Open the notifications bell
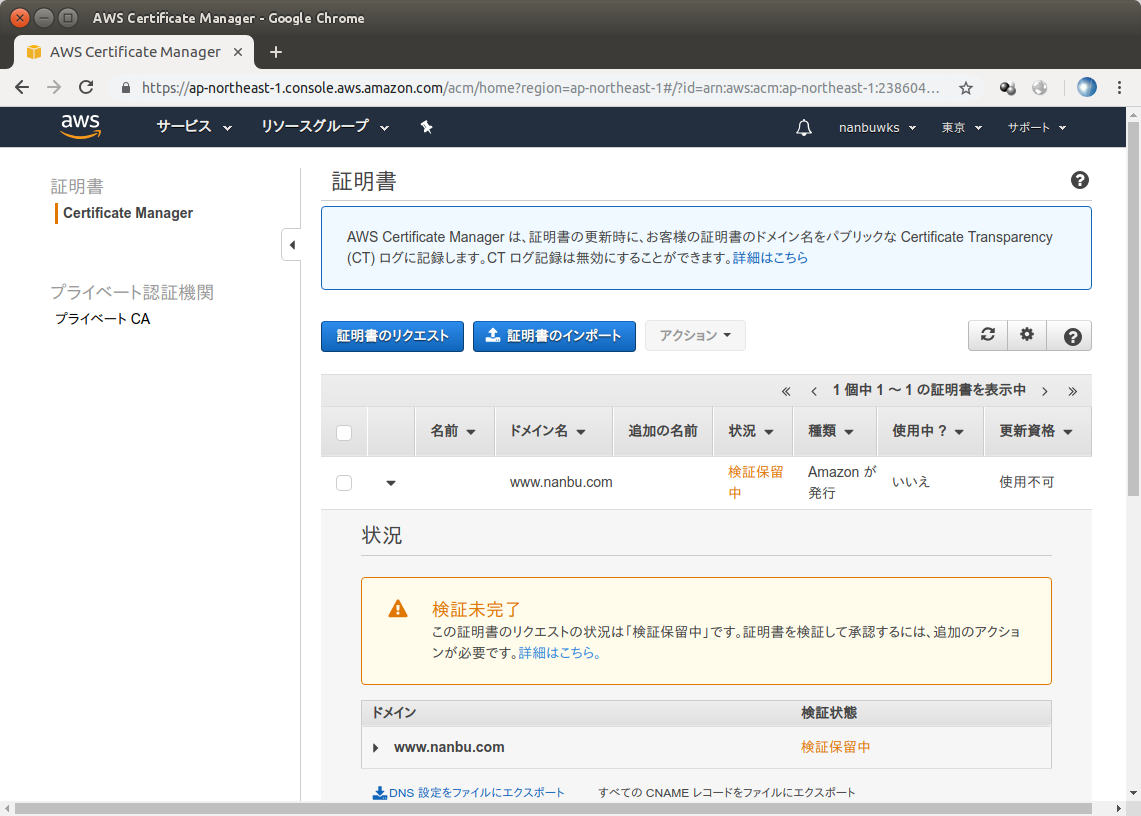Screen dimensions: 1141x816 click(804, 127)
